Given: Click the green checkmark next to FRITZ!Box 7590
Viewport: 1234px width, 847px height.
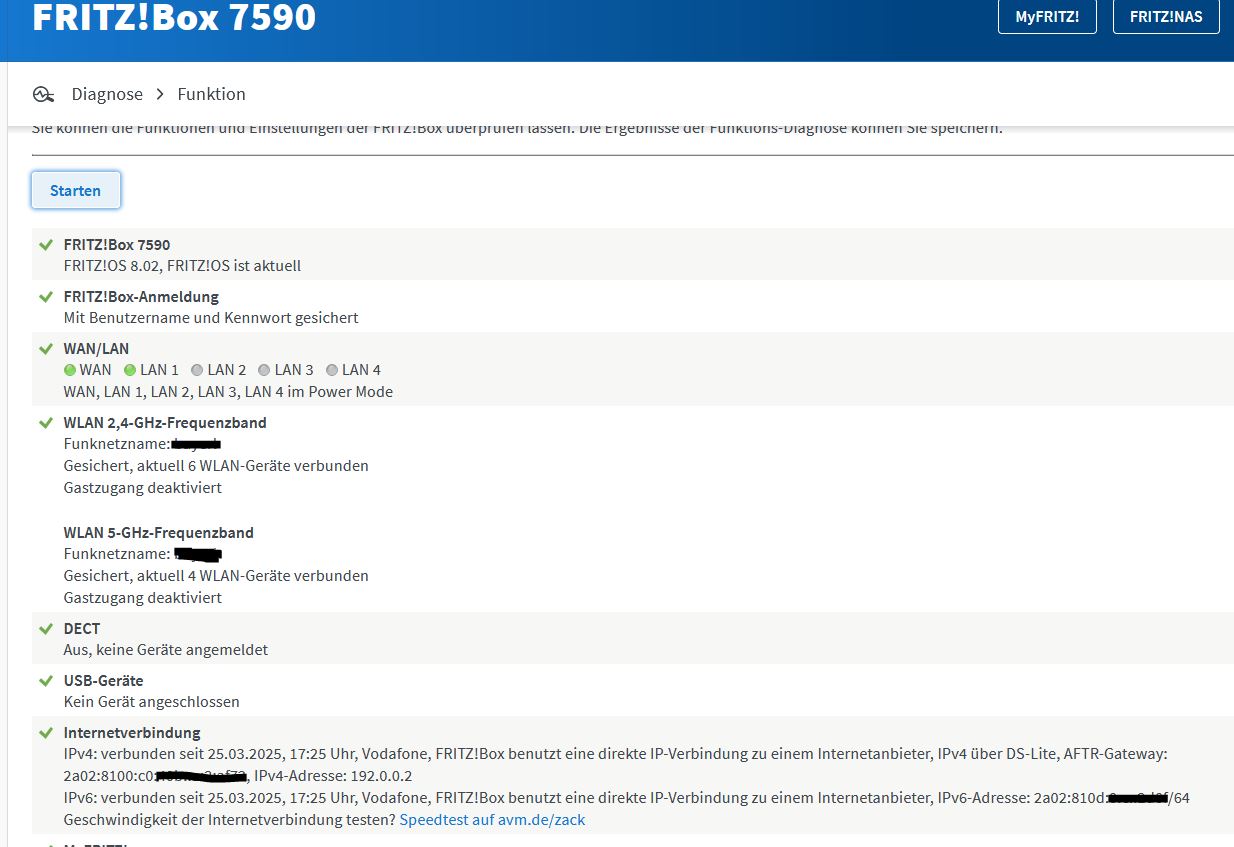Looking at the screenshot, I should 45,245.
